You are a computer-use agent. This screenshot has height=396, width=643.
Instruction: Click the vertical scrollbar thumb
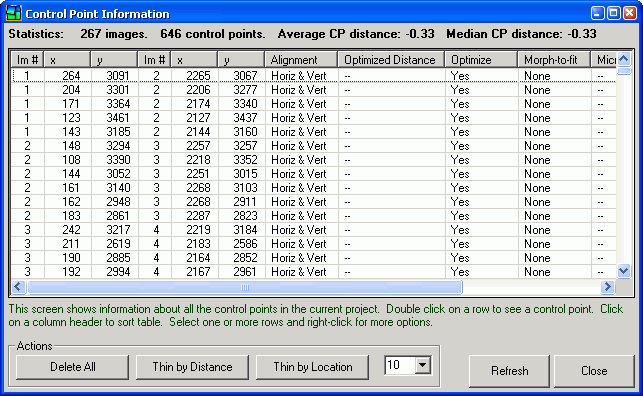pyautogui.click(x=624, y=71)
